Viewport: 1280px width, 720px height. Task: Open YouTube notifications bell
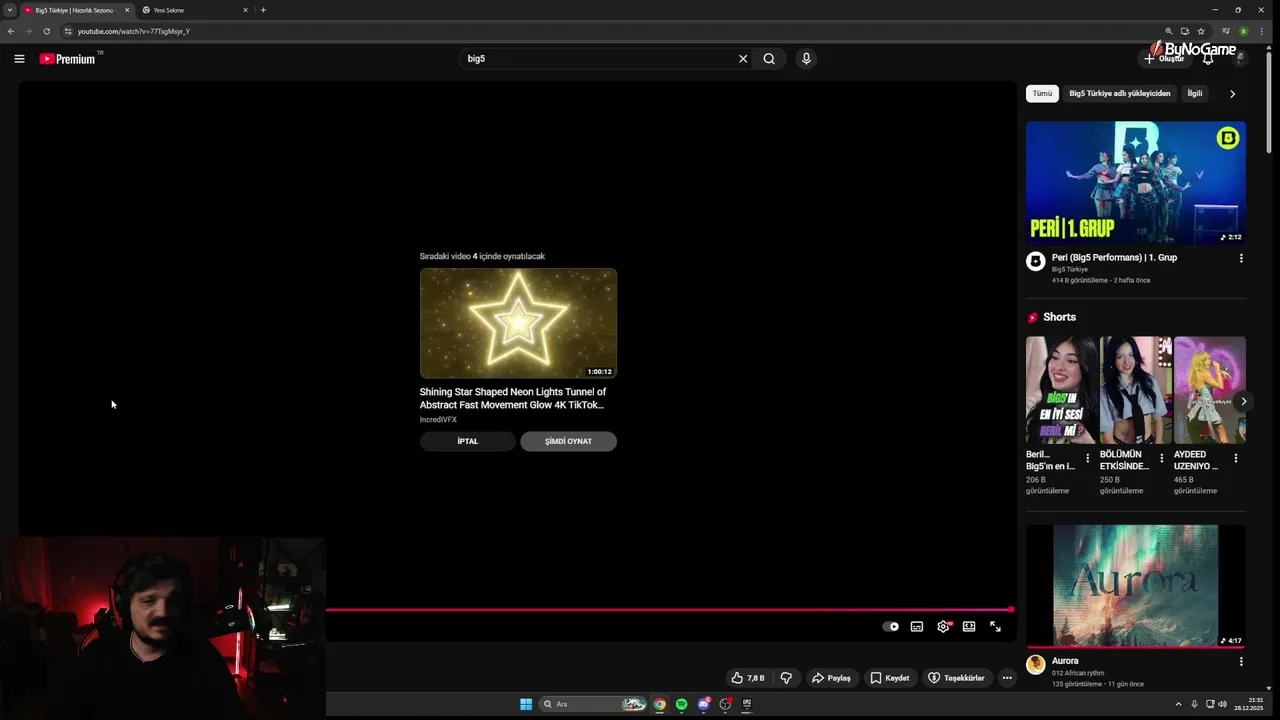point(1208,59)
